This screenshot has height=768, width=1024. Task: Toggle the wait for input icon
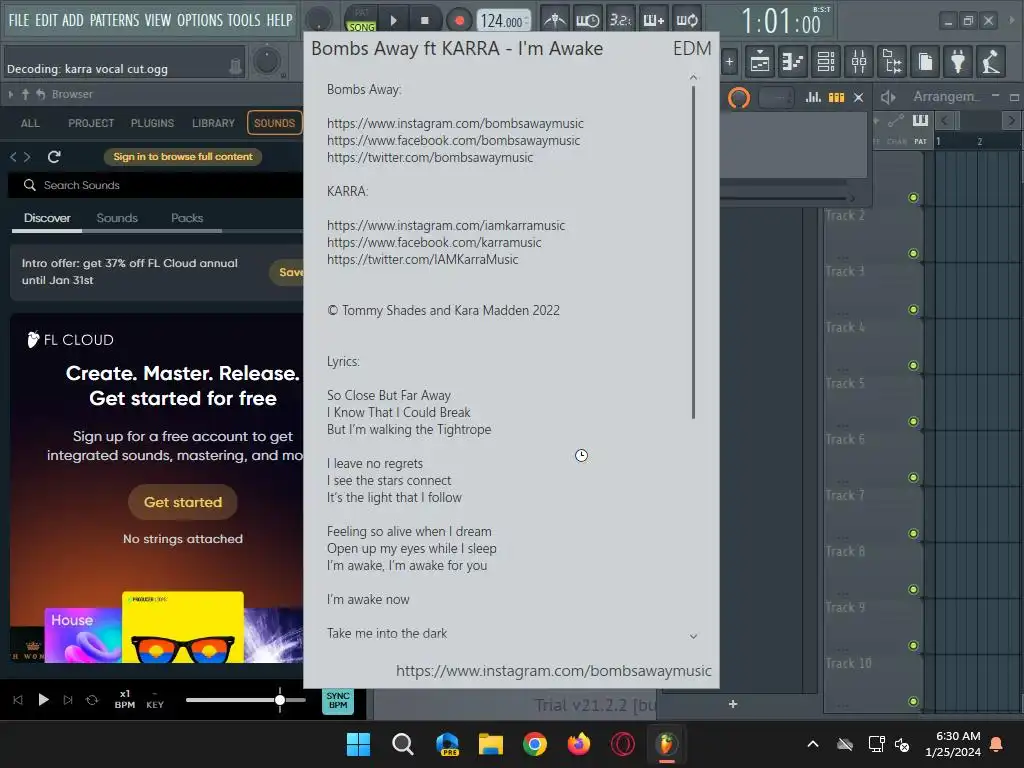[x=587, y=20]
